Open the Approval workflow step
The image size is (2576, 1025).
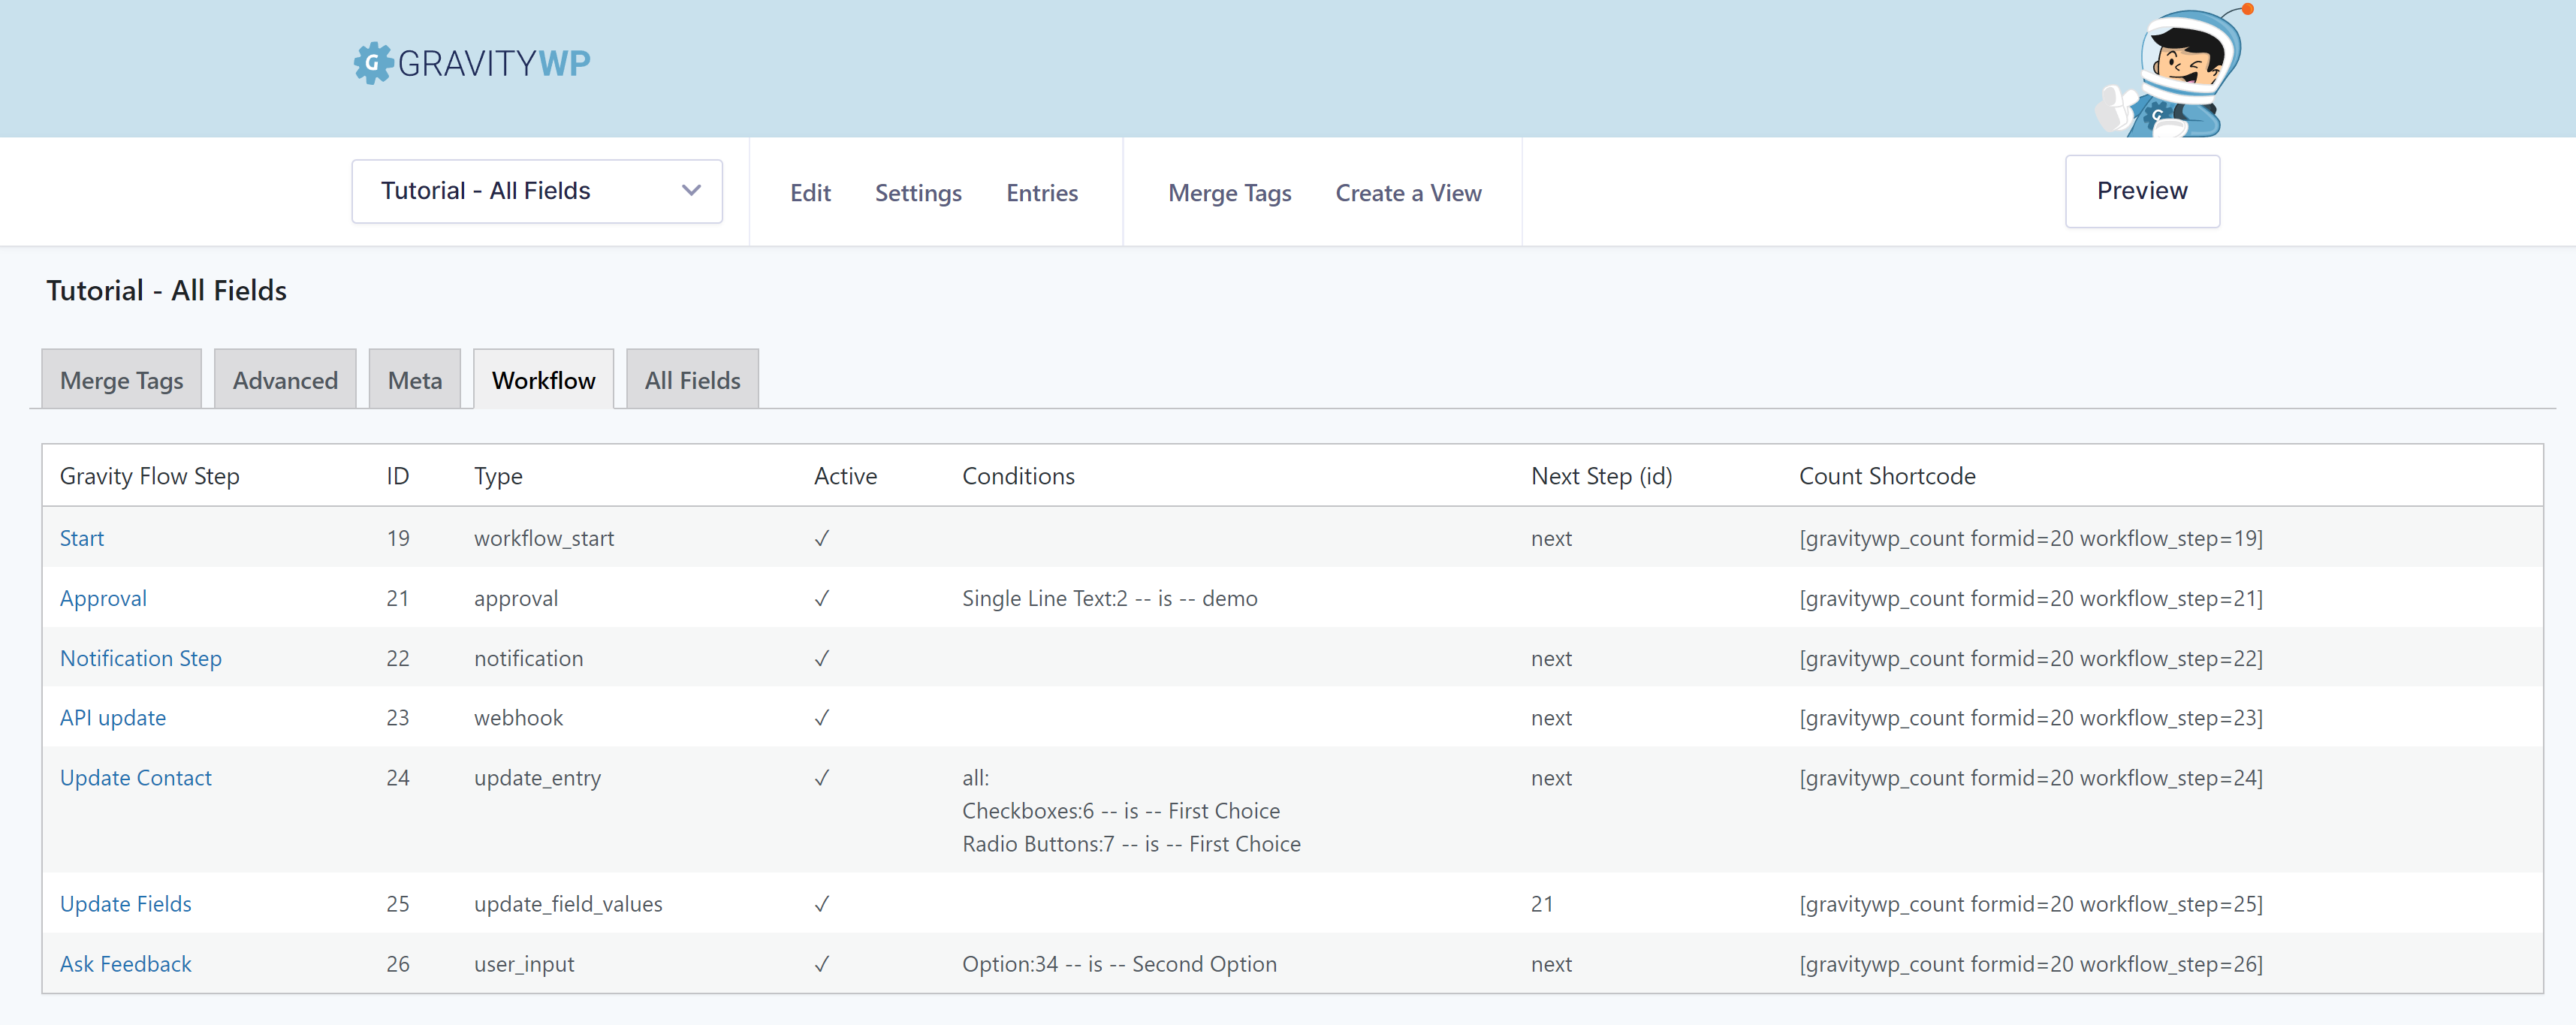104,596
